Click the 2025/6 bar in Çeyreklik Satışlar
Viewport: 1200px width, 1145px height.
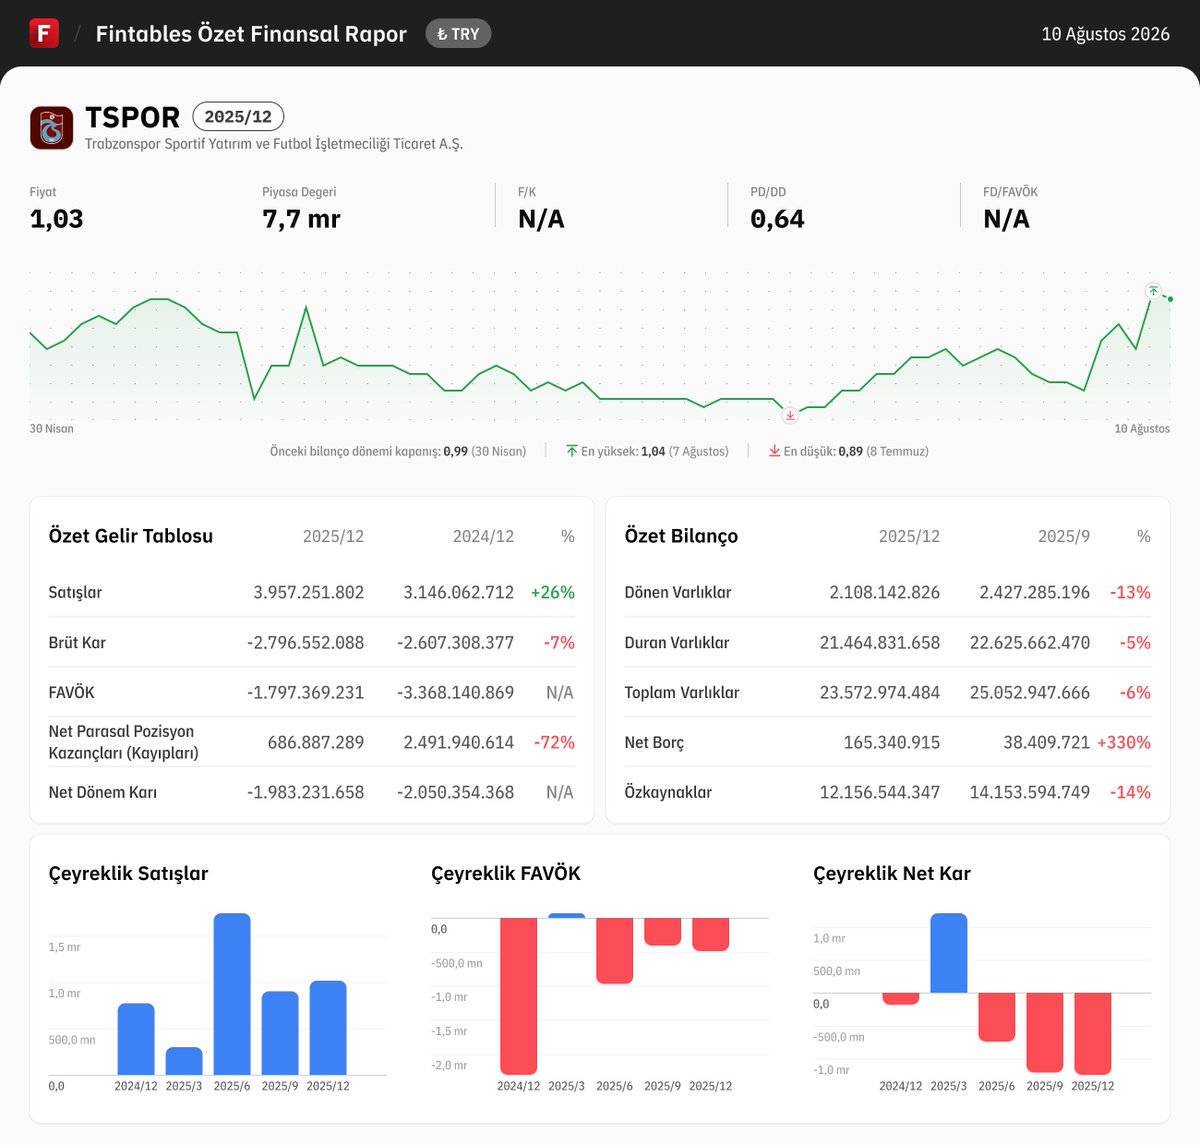coord(232,994)
